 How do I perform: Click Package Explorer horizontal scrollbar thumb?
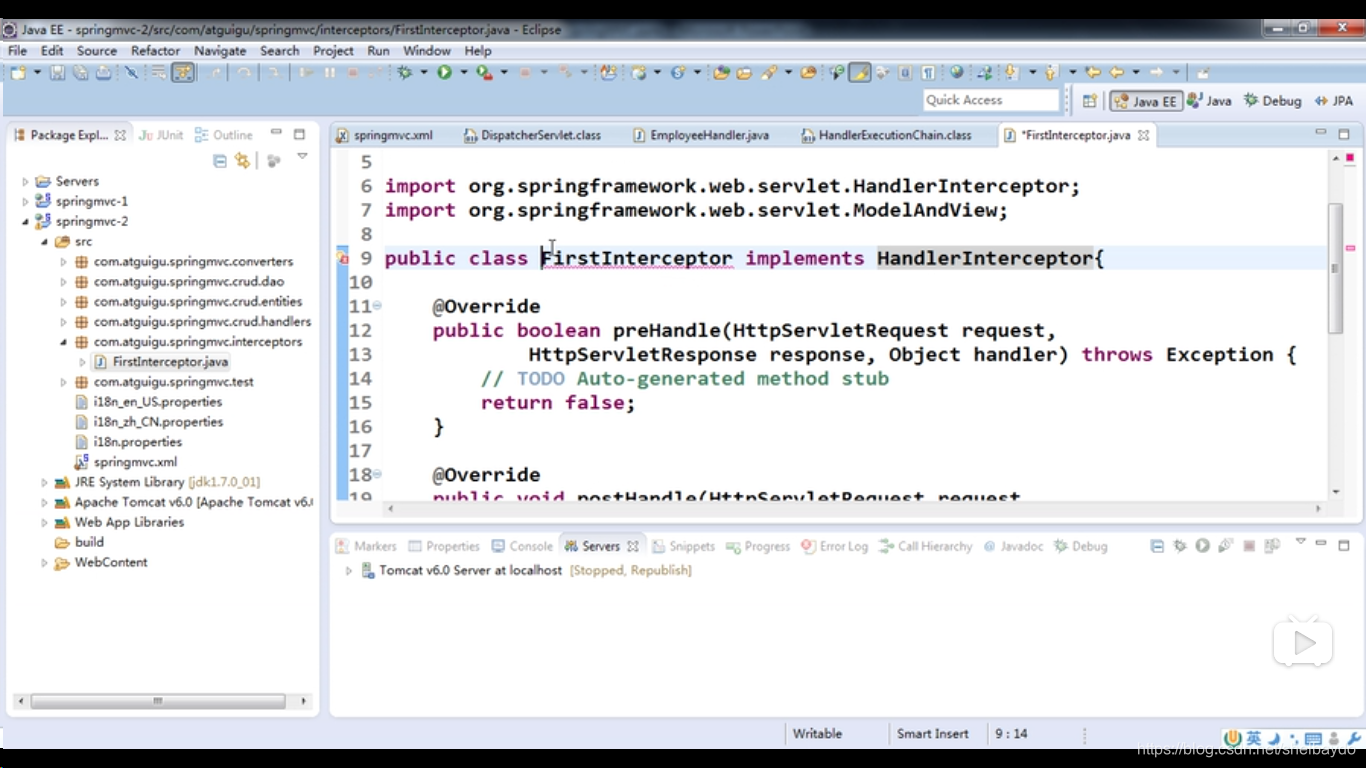point(157,701)
